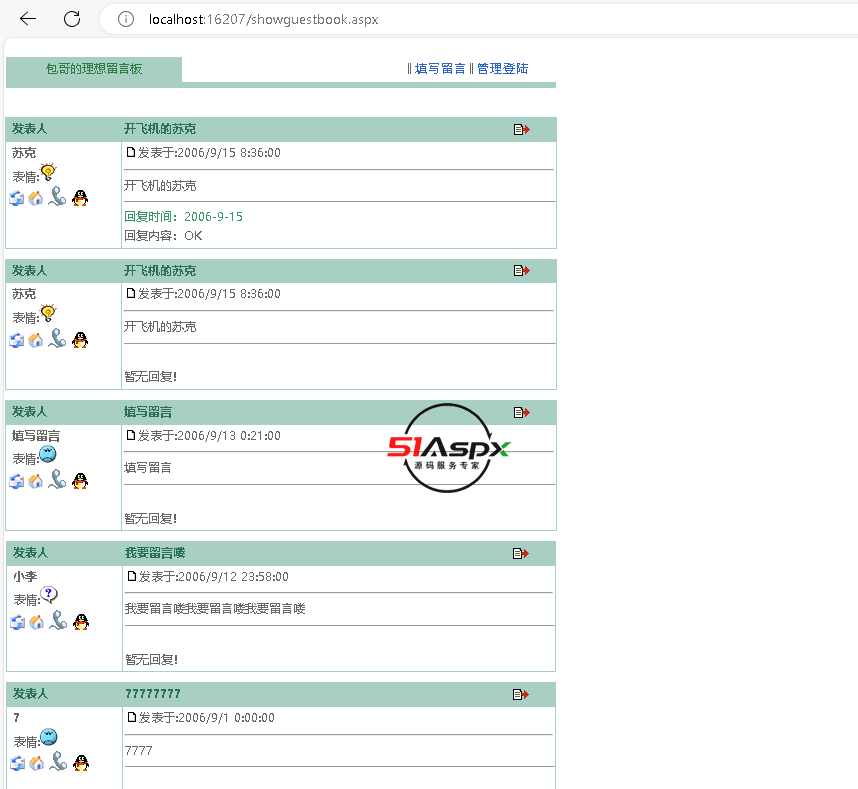The image size is (858, 789).
Task: Click poster name 小李
Action: pyautogui.click(x=25, y=577)
